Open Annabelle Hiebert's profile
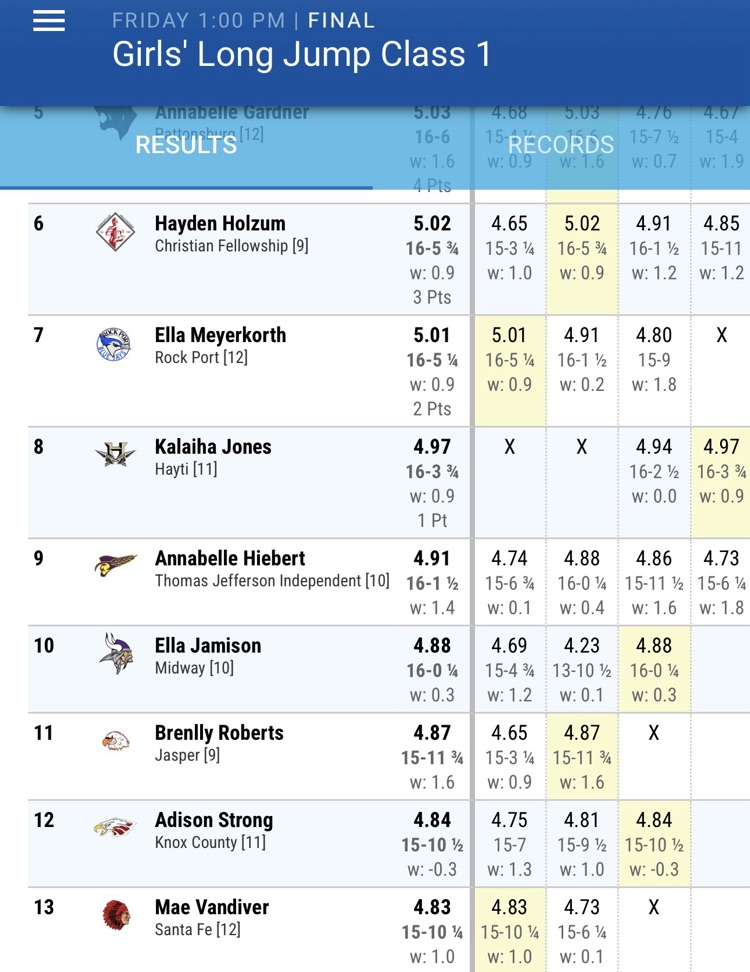The width and height of the screenshot is (750, 972). 229,558
